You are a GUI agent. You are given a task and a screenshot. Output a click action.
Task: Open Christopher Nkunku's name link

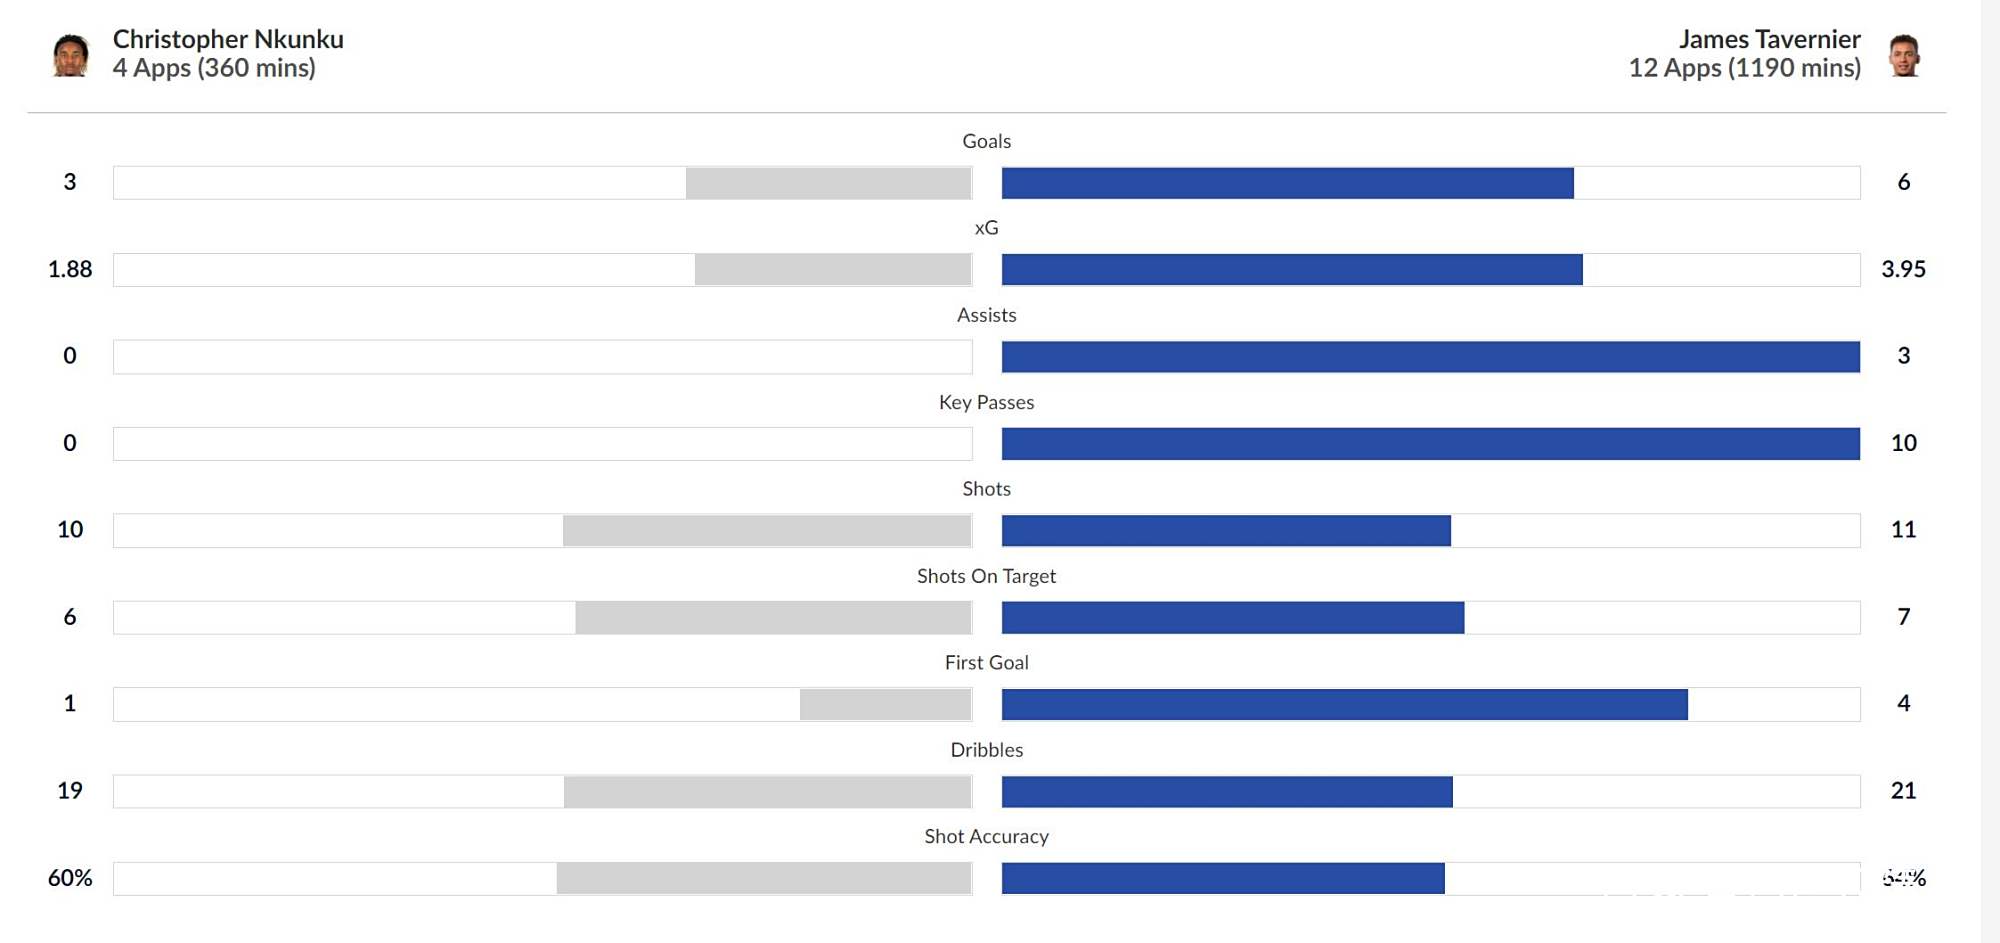click(228, 39)
